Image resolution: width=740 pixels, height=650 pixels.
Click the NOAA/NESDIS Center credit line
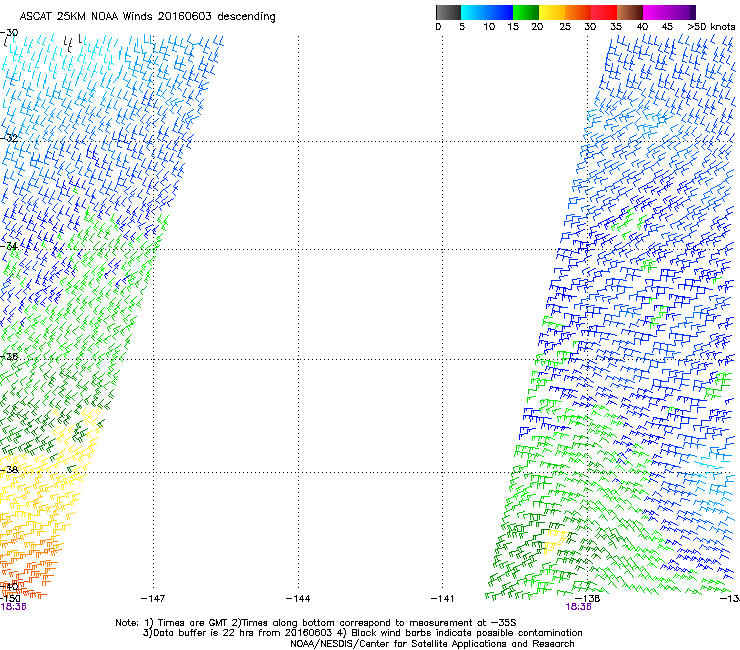click(432, 644)
